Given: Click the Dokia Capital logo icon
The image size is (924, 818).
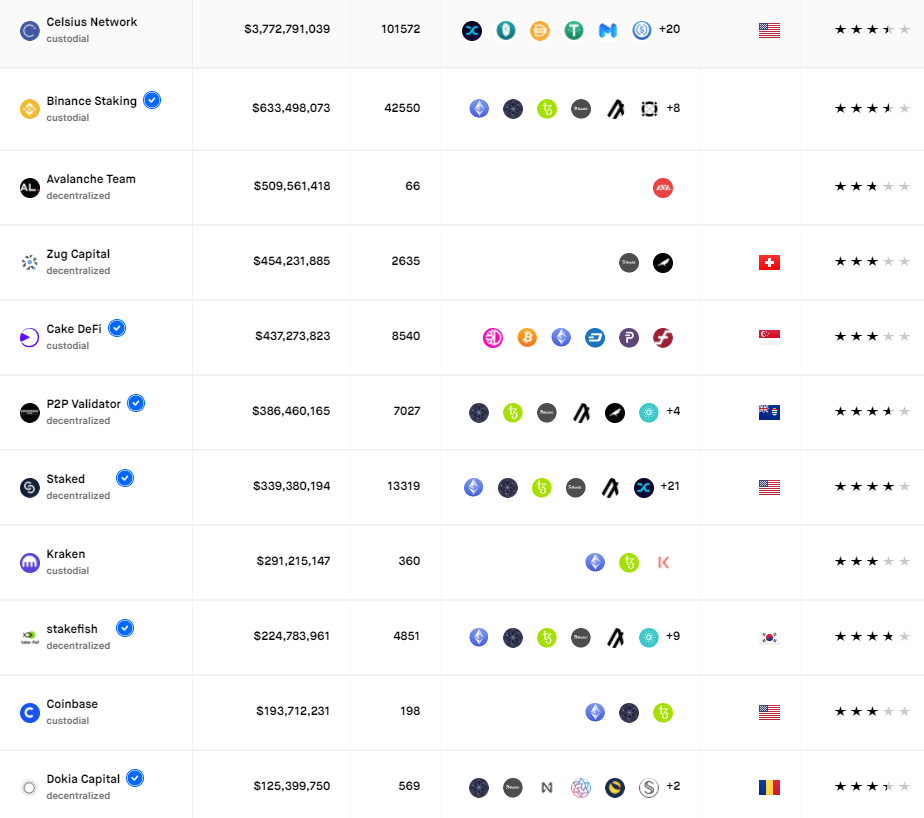Looking at the screenshot, I should point(29,787).
